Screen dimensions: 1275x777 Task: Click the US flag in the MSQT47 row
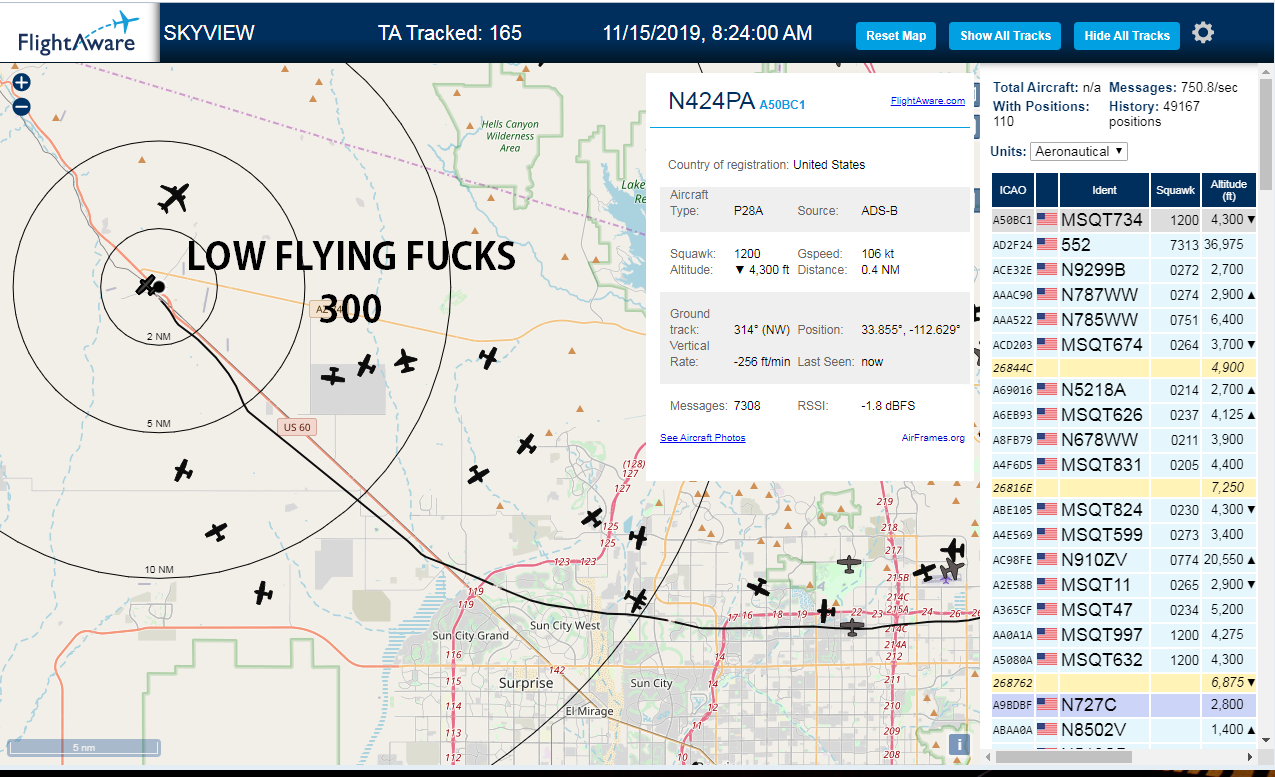(x=1047, y=609)
